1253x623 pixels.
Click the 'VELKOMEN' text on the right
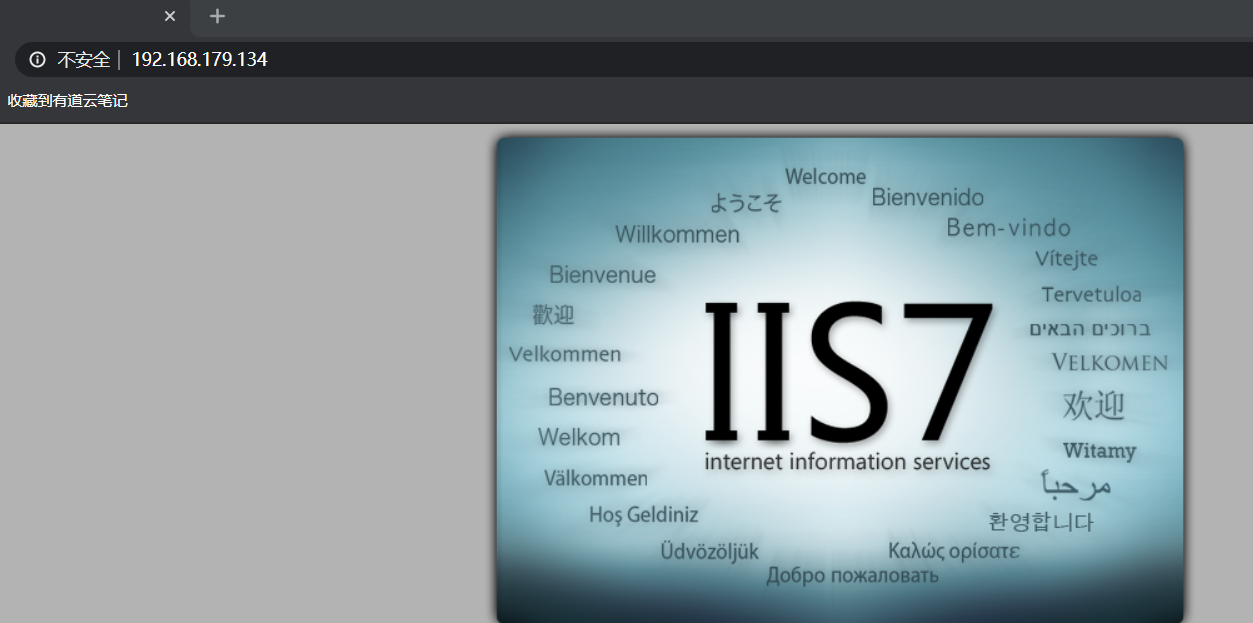pos(1109,362)
